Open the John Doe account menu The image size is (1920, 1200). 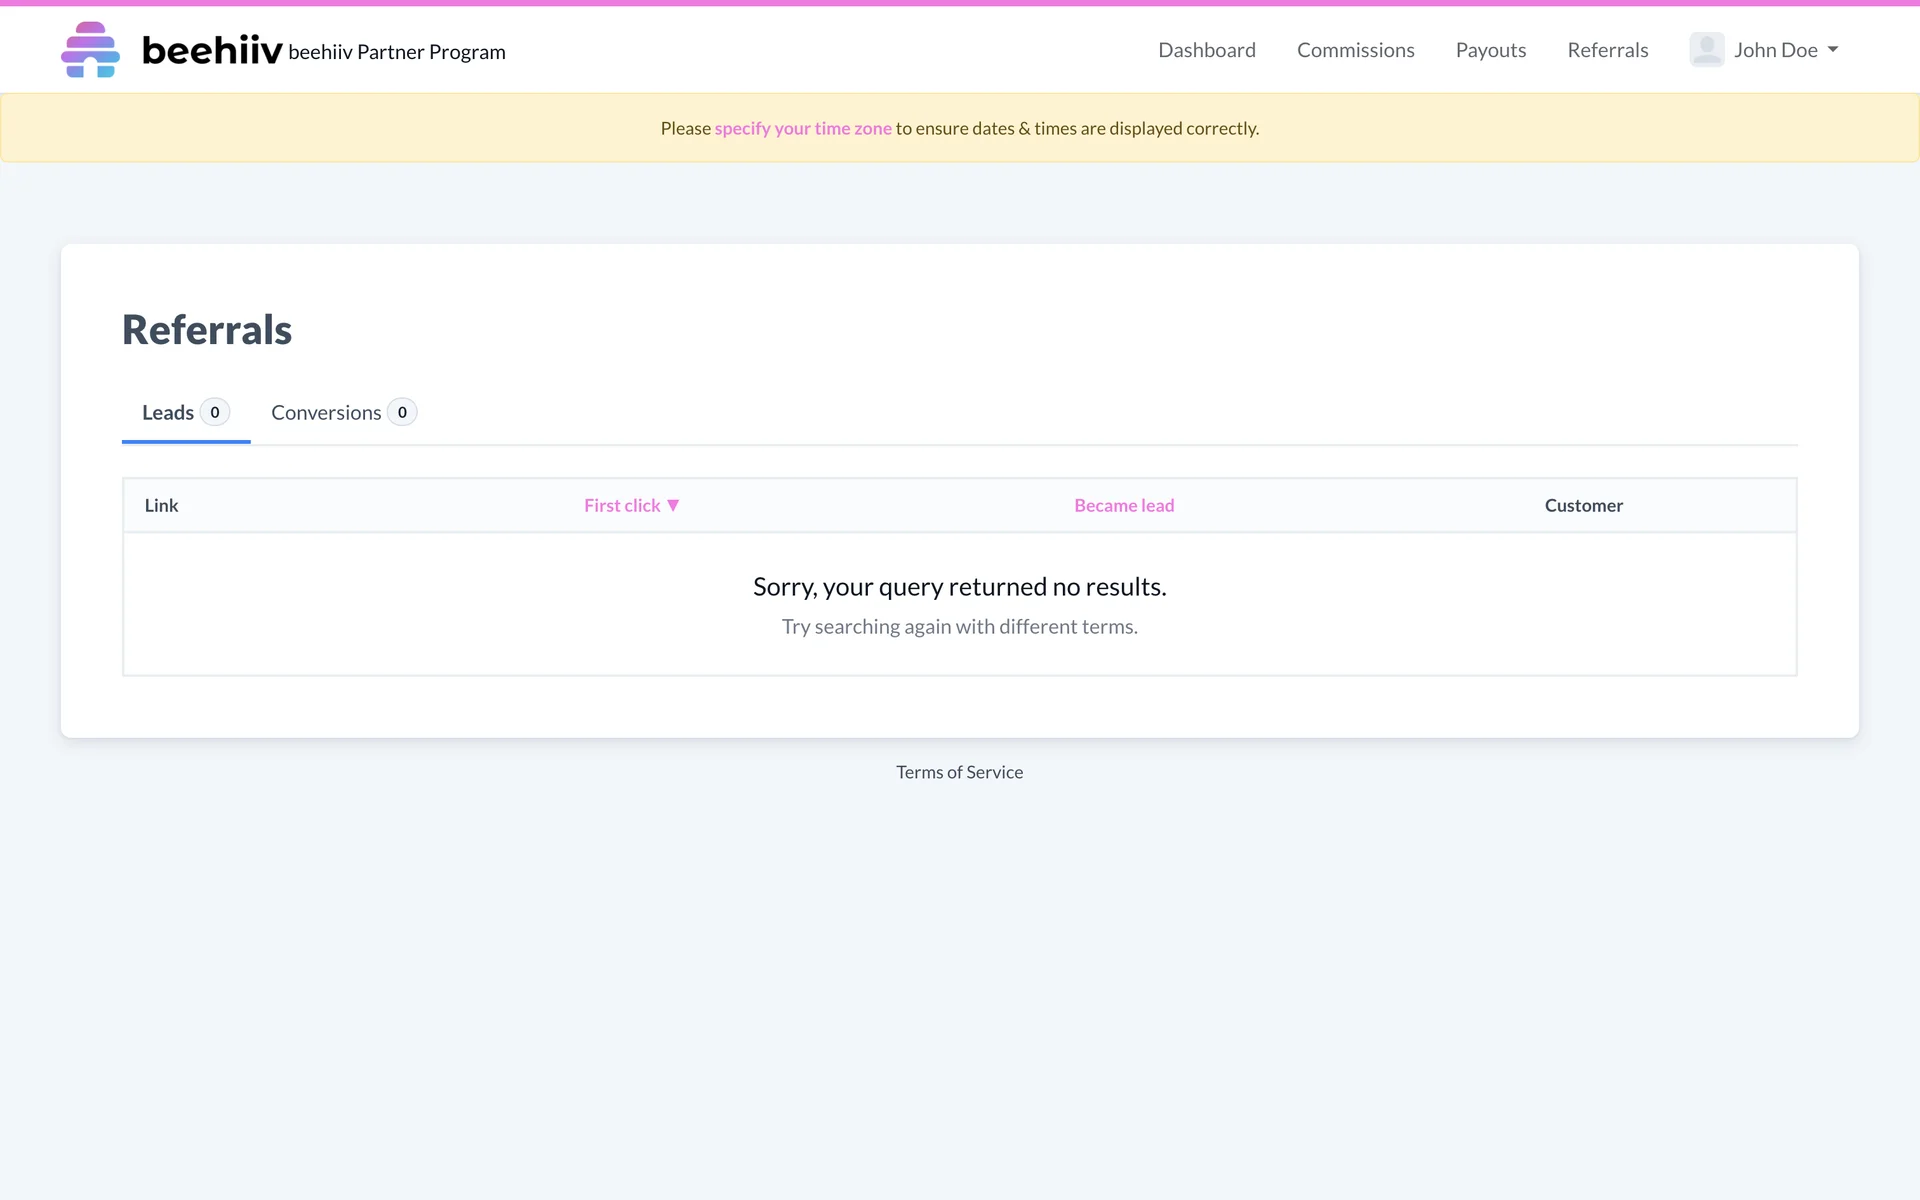click(x=1774, y=50)
